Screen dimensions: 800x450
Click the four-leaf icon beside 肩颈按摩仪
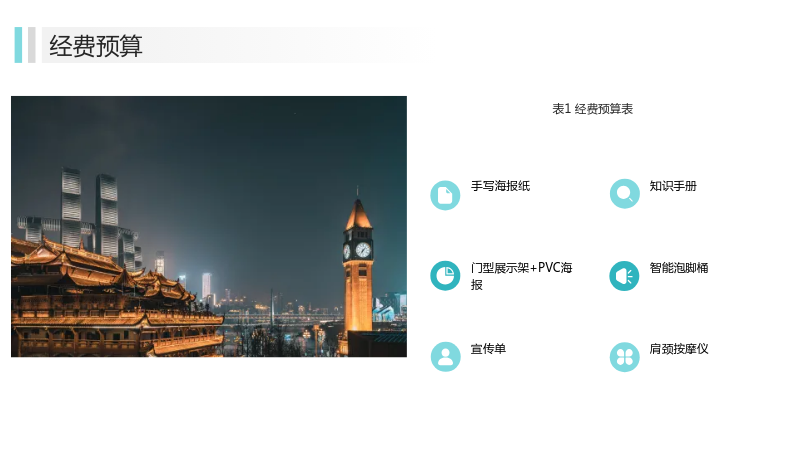click(624, 357)
